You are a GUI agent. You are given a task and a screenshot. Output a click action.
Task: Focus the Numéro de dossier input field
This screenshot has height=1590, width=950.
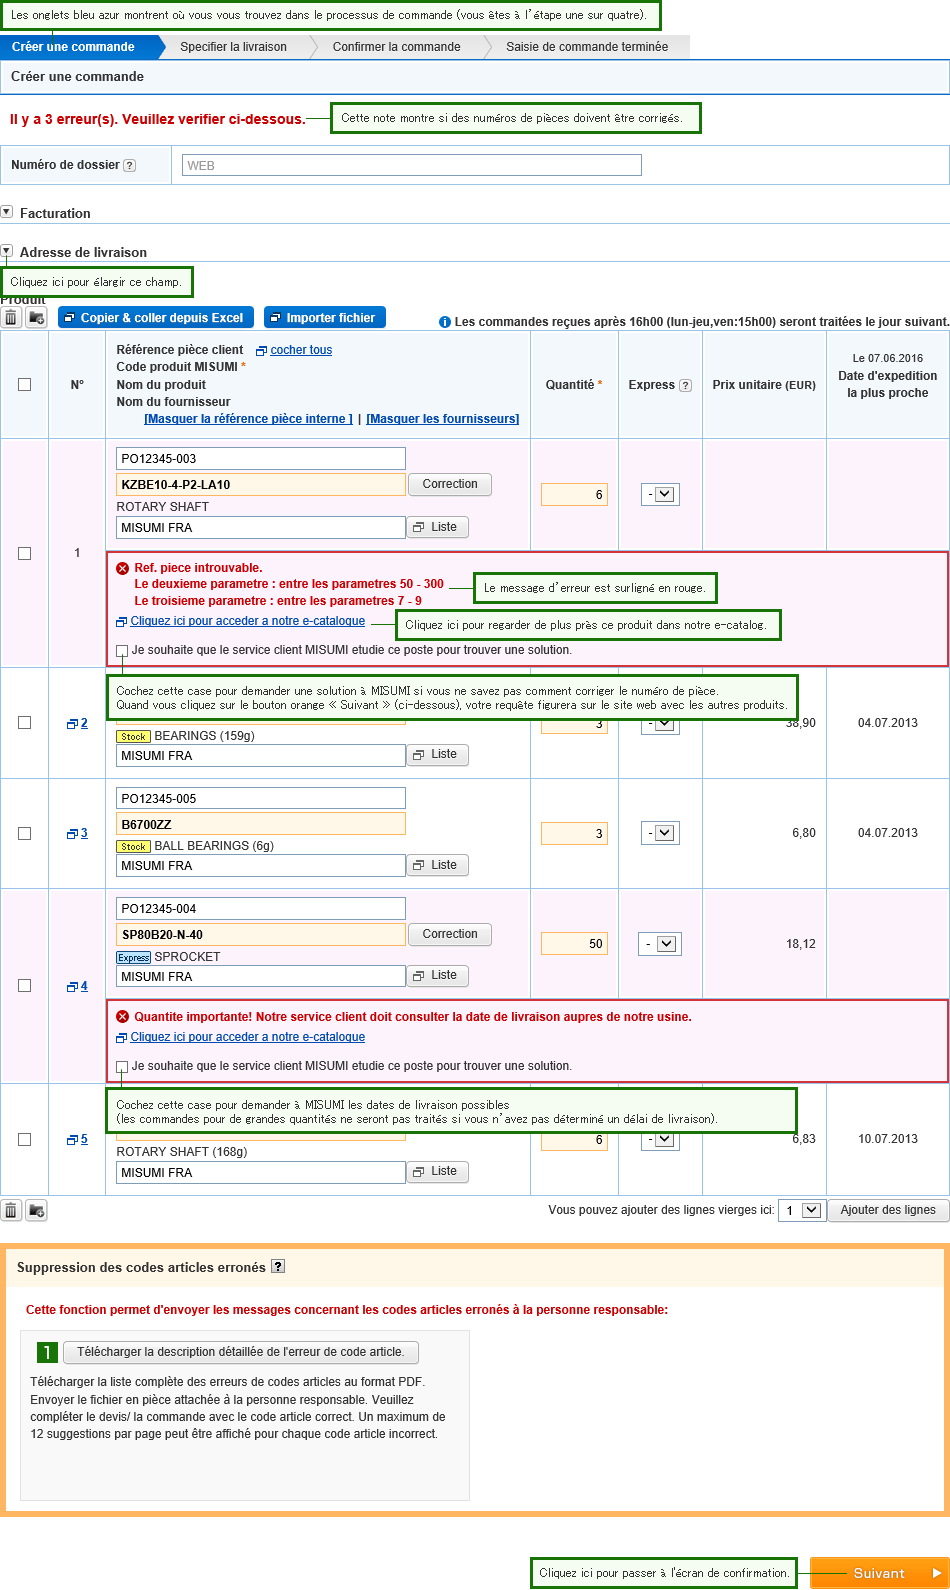pos(412,165)
